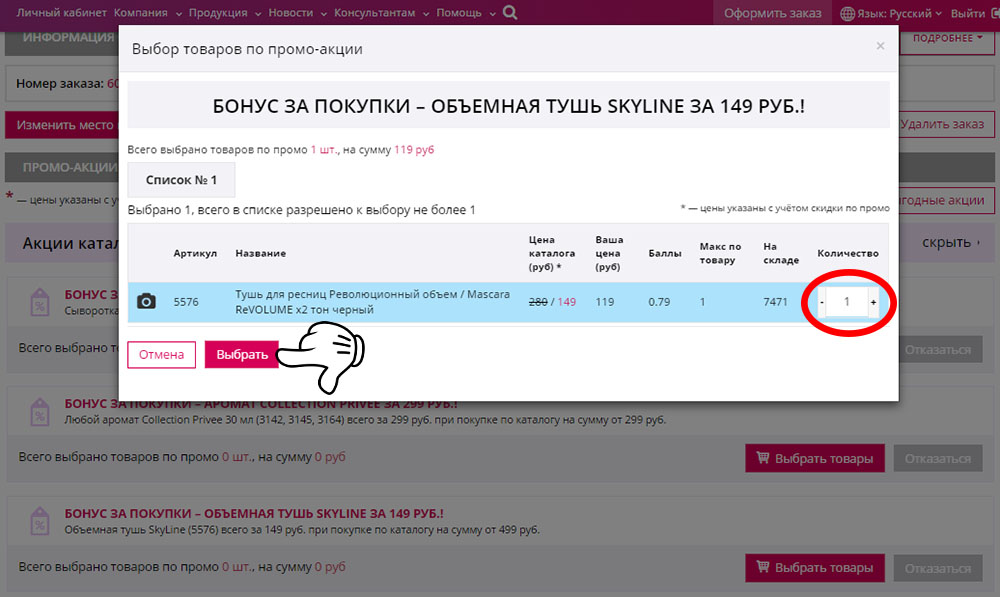Open the Продукция menu
Image resolution: width=1000 pixels, height=597 pixels.
(x=224, y=13)
